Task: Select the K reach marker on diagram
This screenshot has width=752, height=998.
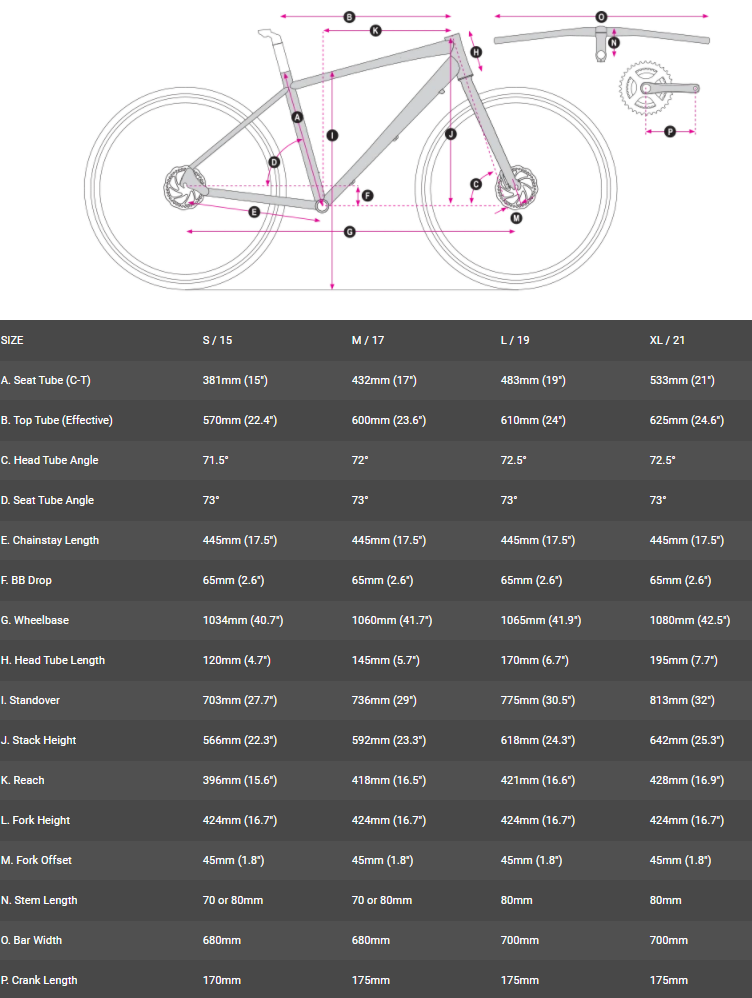Action: [376, 31]
